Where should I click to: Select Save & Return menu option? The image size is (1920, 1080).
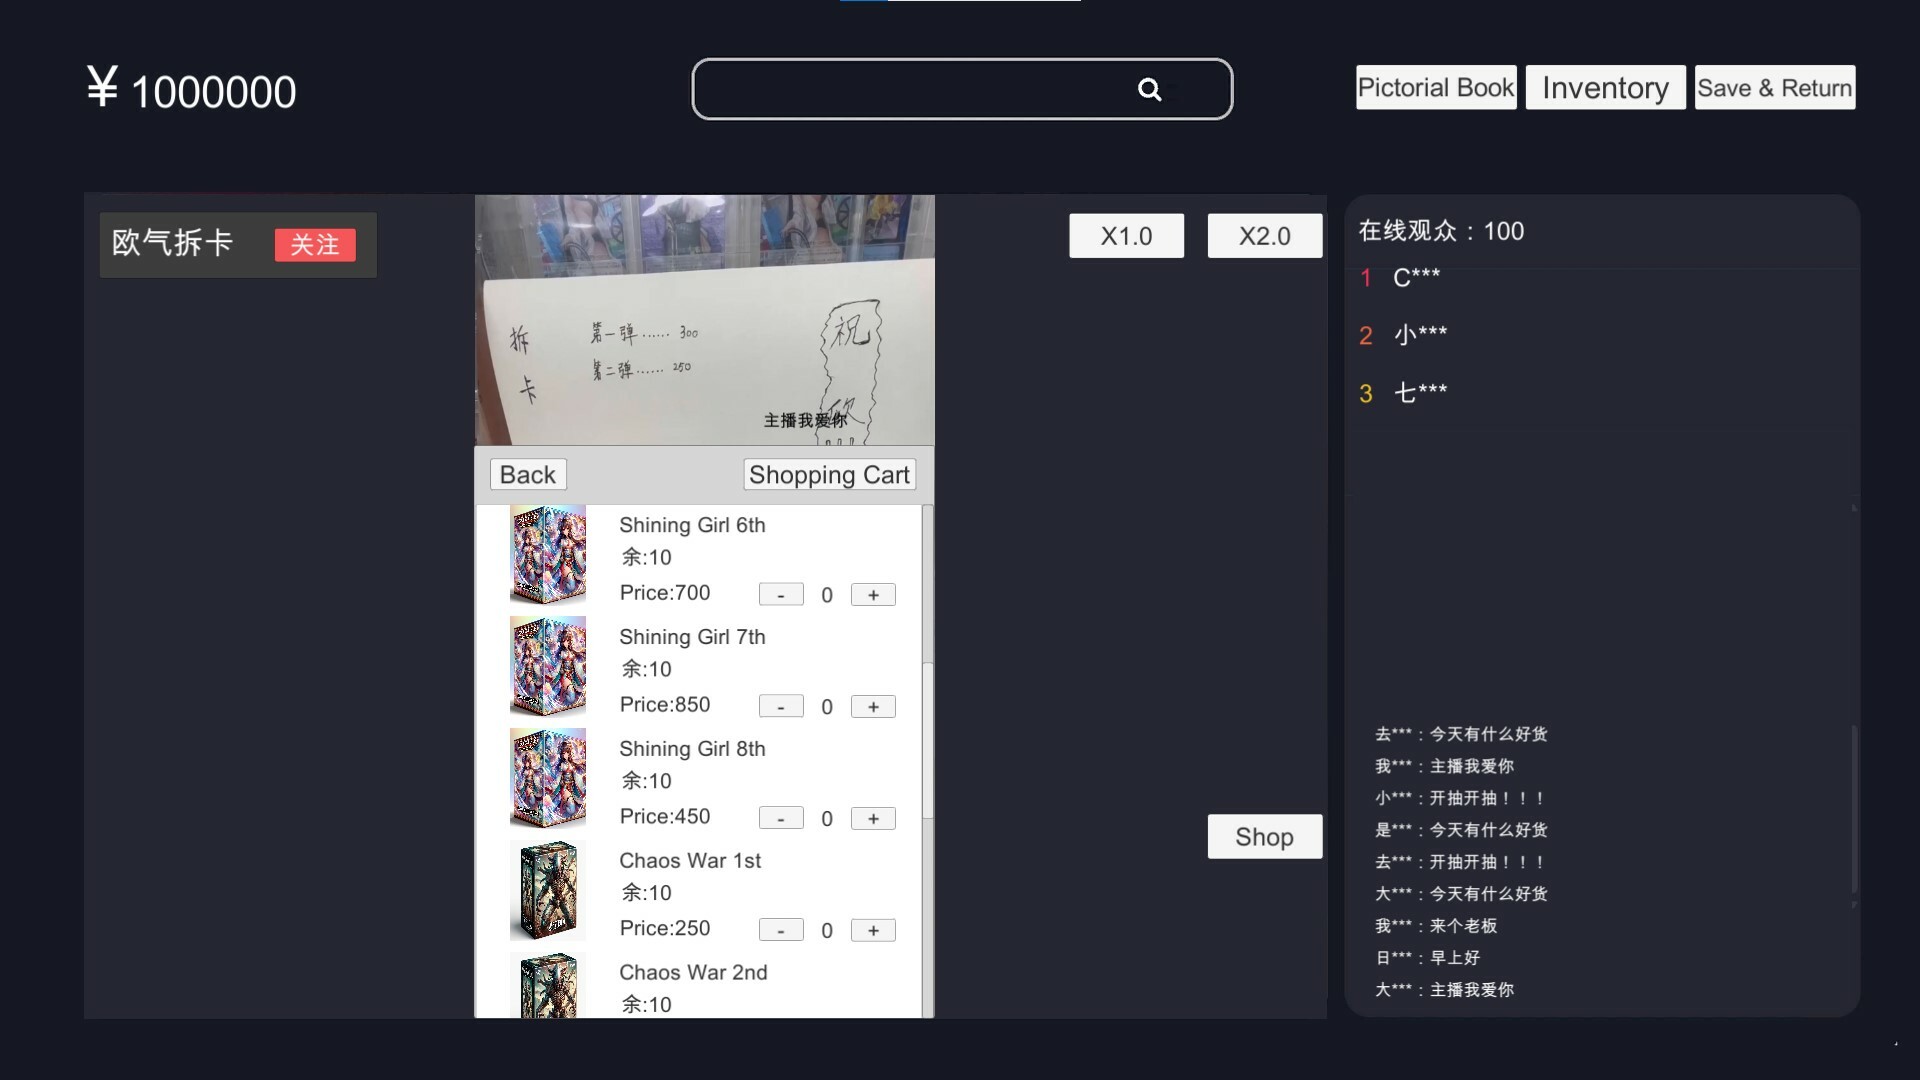tap(1775, 87)
